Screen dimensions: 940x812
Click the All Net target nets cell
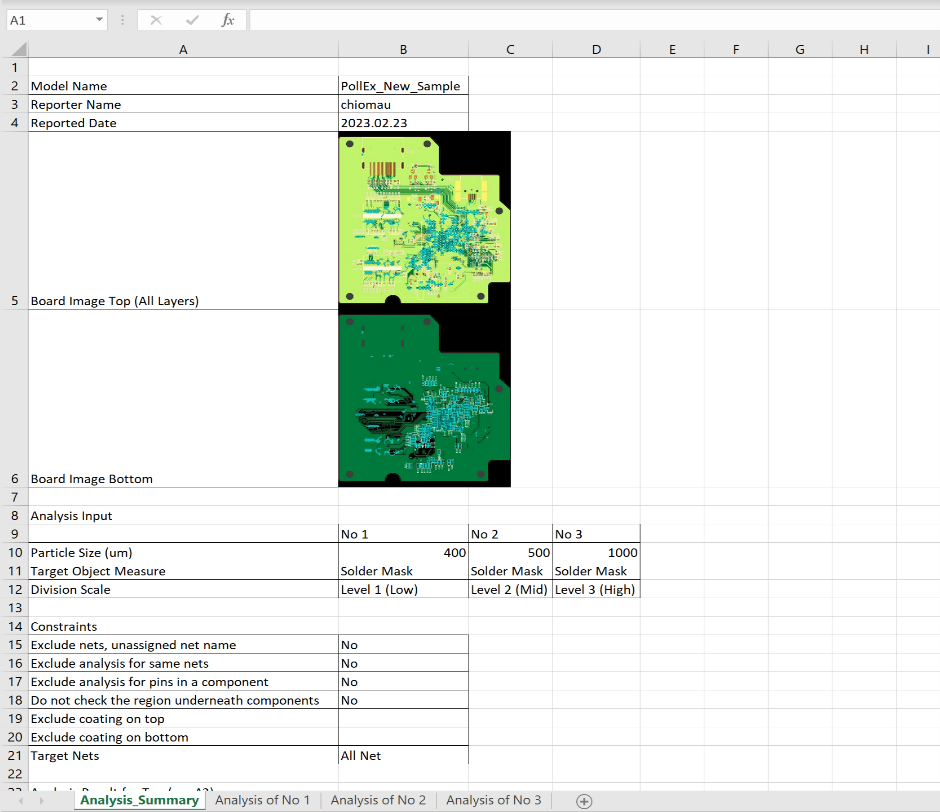coord(402,756)
